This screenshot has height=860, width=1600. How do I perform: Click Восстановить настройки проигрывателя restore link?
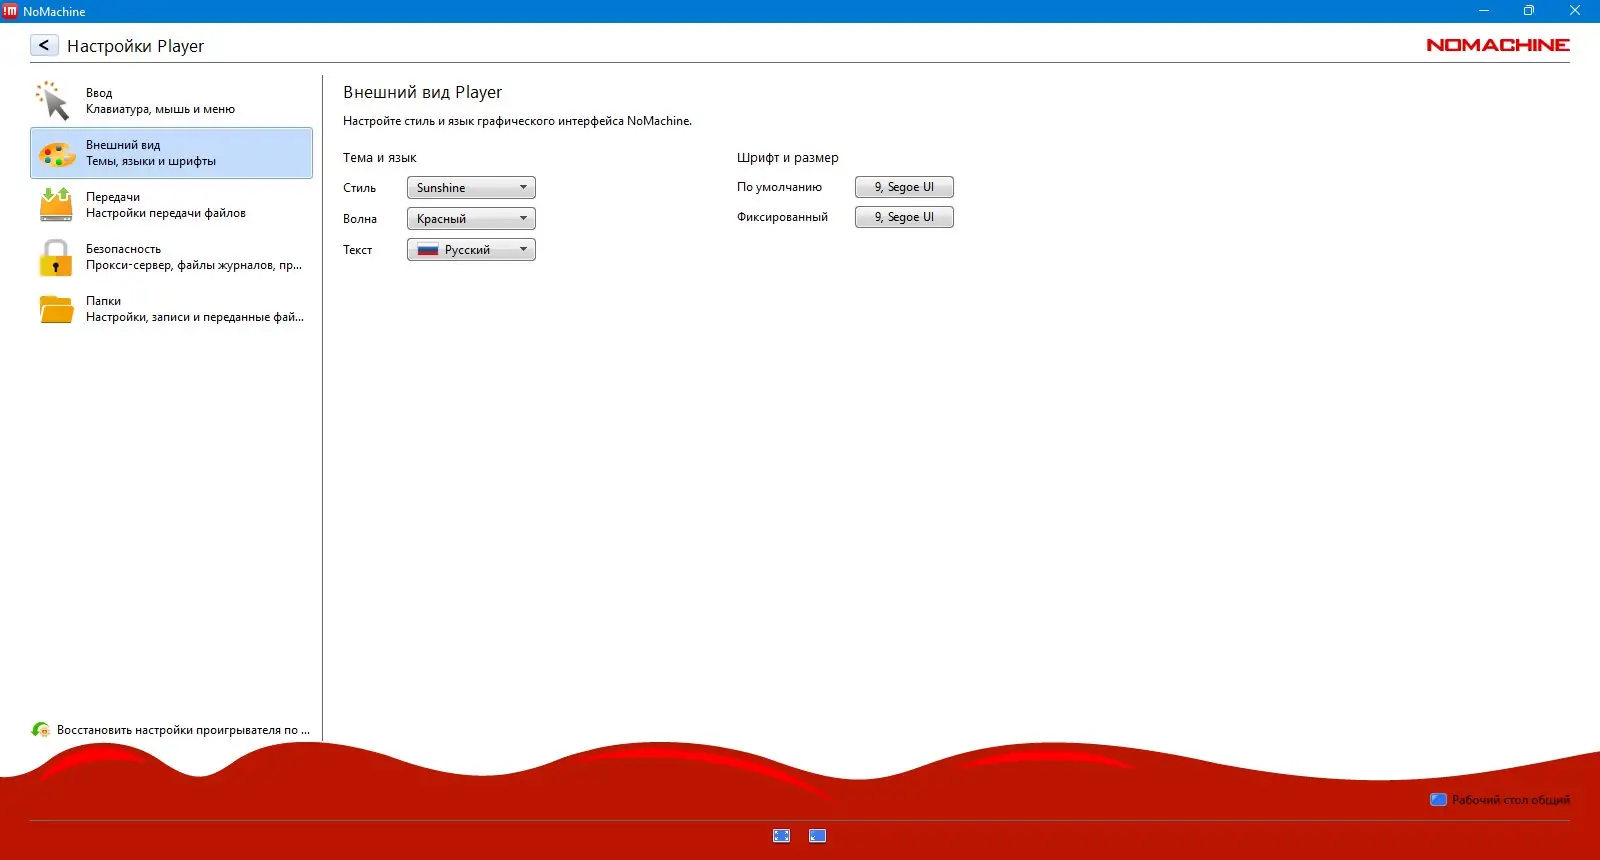tap(171, 730)
